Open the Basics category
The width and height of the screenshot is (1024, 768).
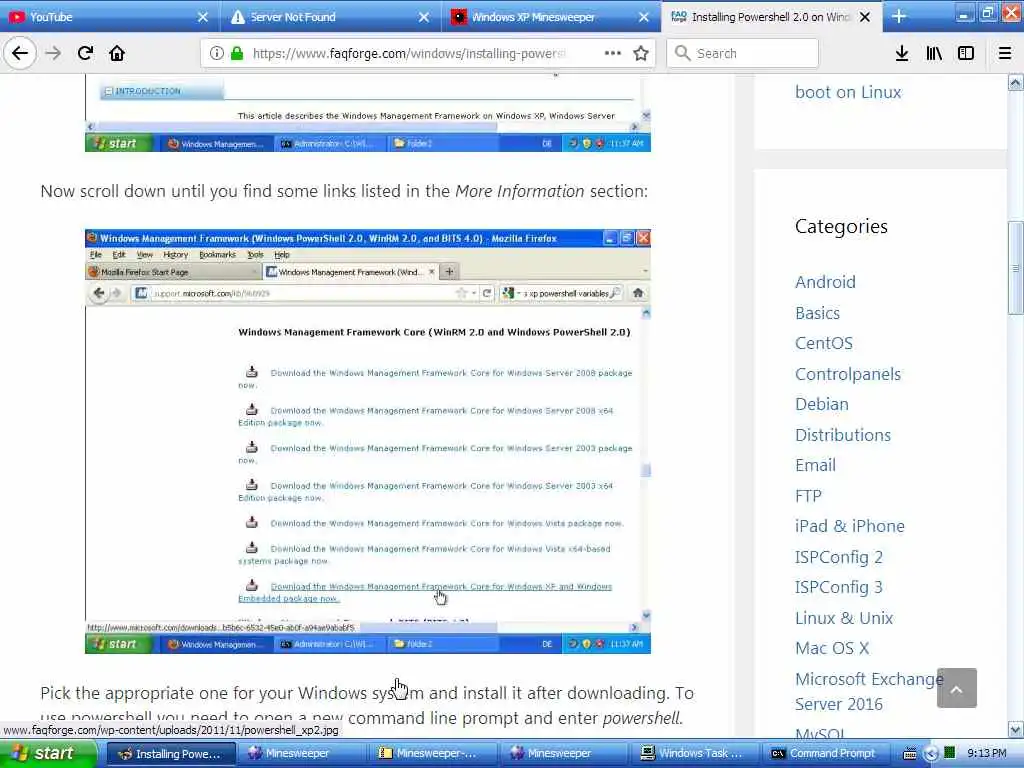pos(817,313)
